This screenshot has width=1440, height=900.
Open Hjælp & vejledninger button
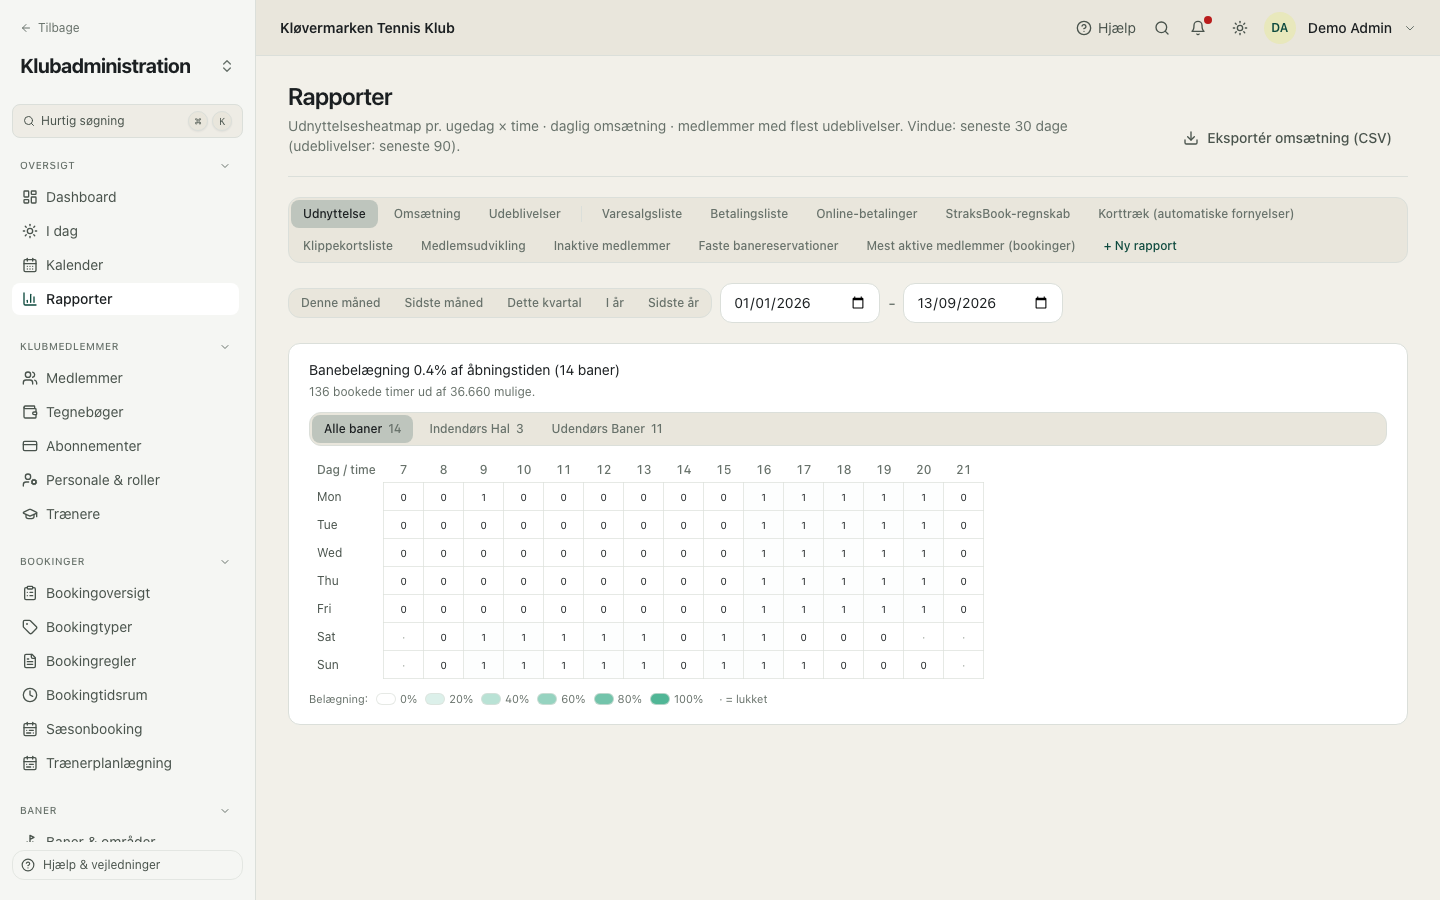tap(127, 865)
